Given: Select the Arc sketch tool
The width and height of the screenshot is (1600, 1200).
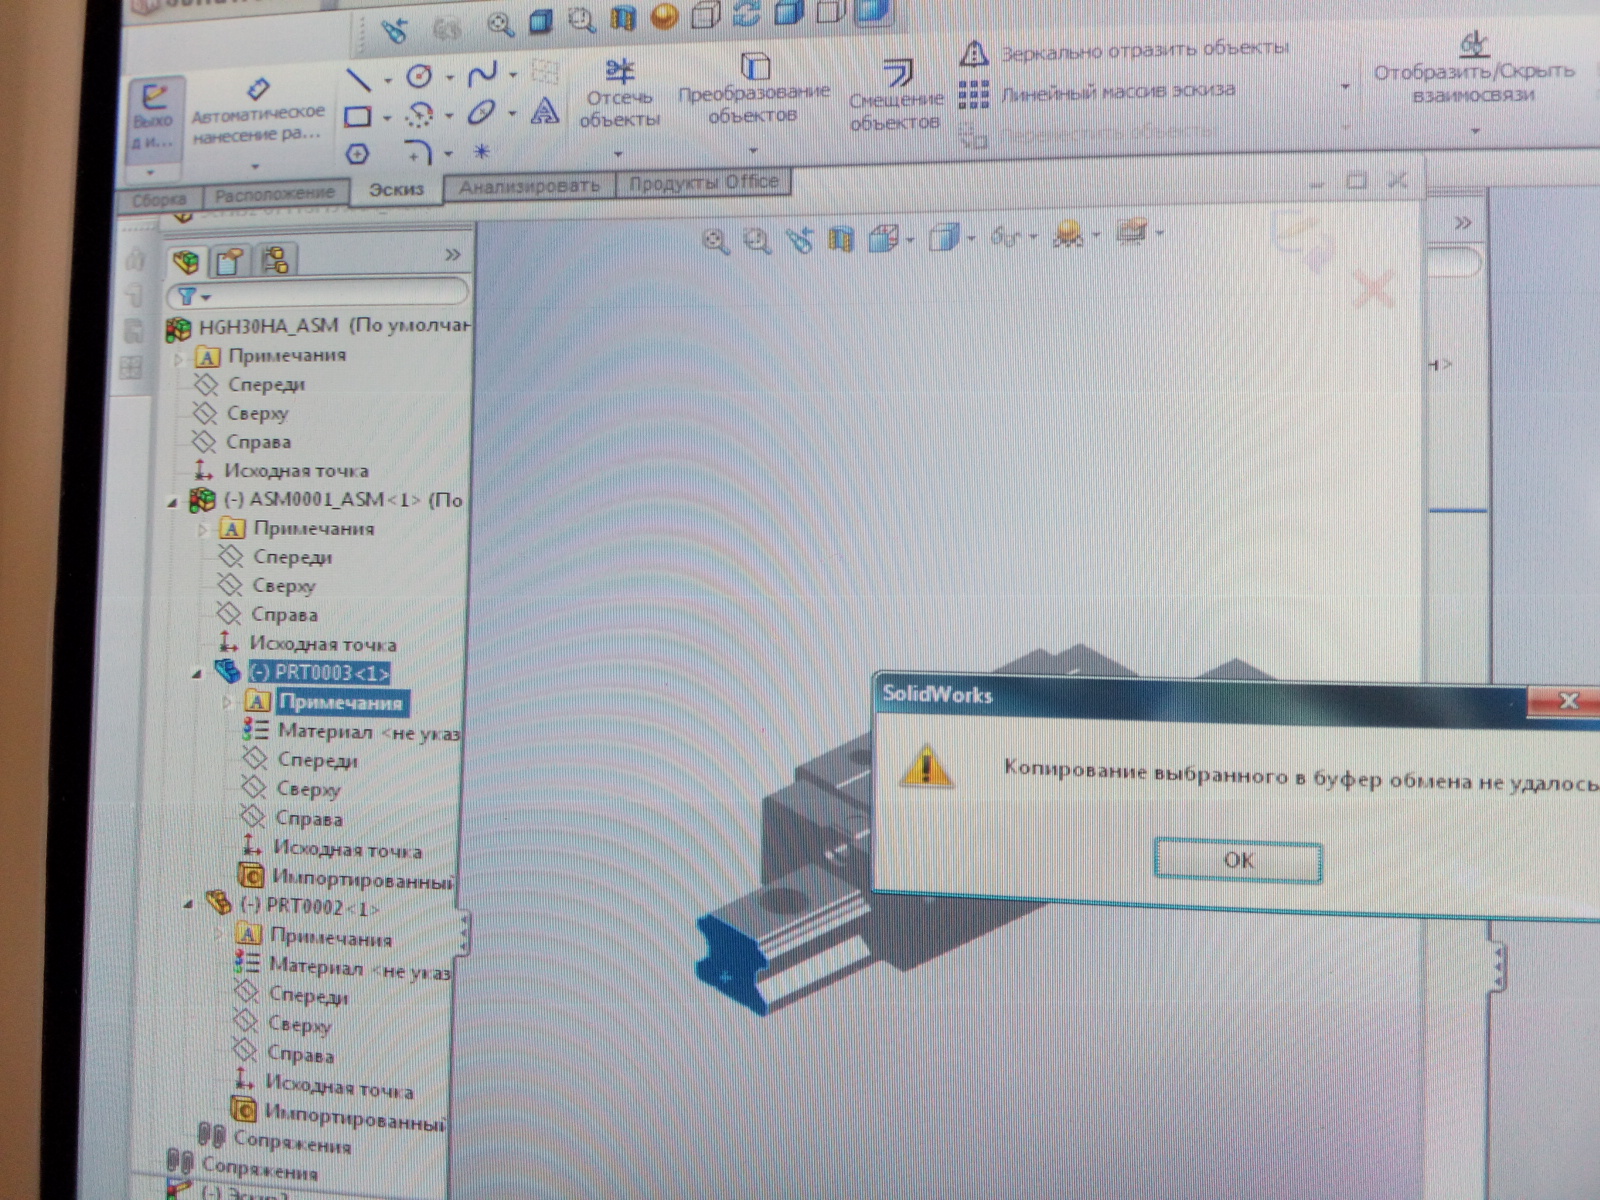Looking at the screenshot, I should 419,115.
